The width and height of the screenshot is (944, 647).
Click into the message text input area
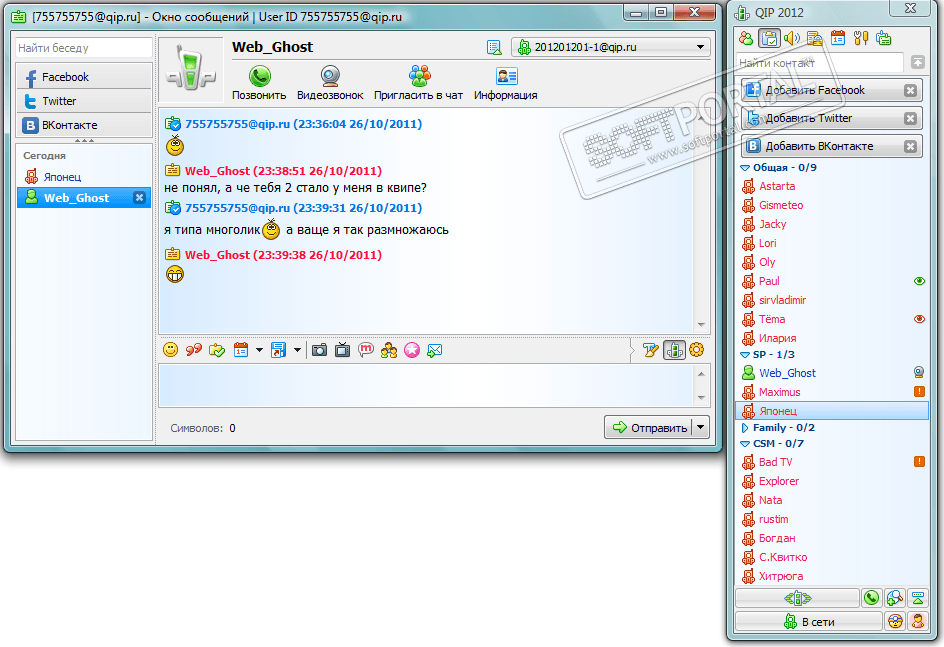426,385
